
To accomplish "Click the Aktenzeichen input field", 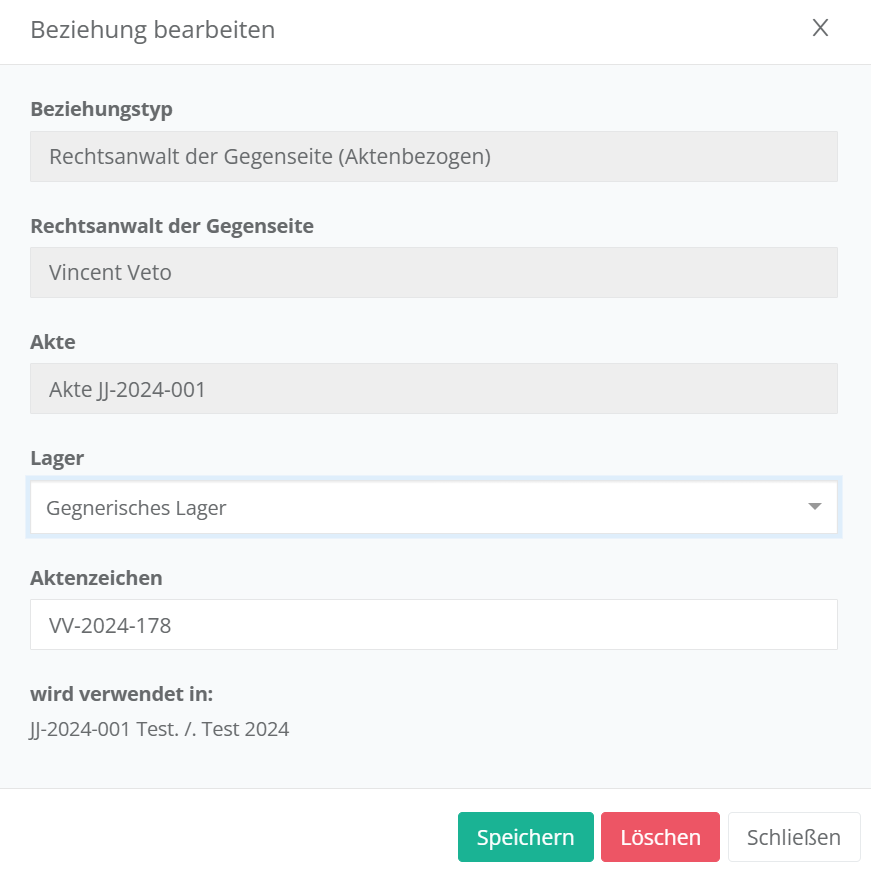I will pos(433,625).
